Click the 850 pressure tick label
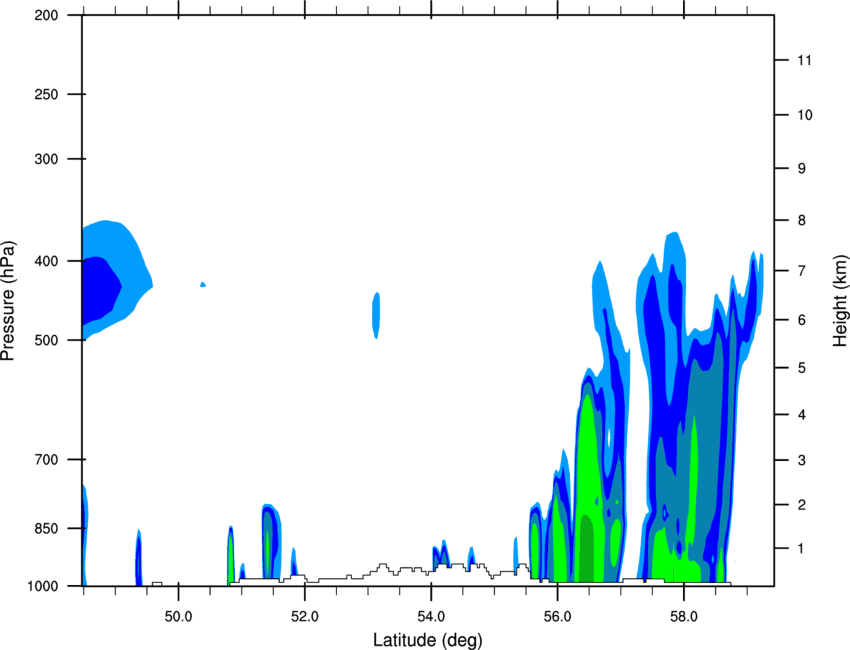The height and width of the screenshot is (650, 850). click(x=46, y=529)
